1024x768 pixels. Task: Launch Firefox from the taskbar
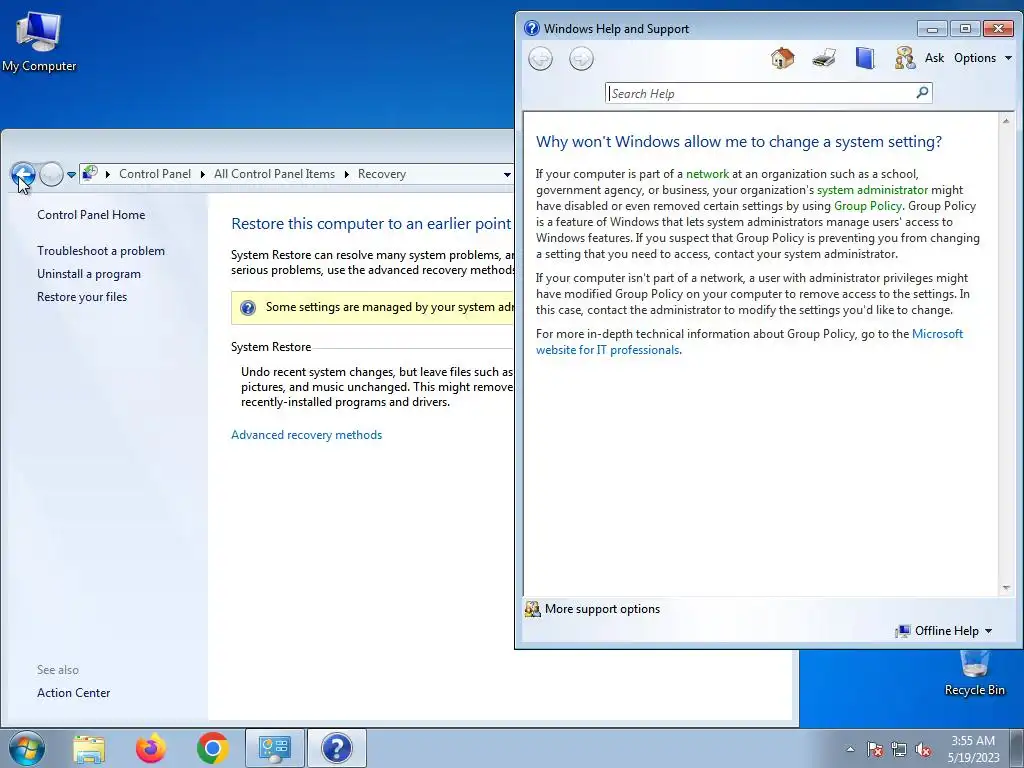pyautogui.click(x=151, y=748)
